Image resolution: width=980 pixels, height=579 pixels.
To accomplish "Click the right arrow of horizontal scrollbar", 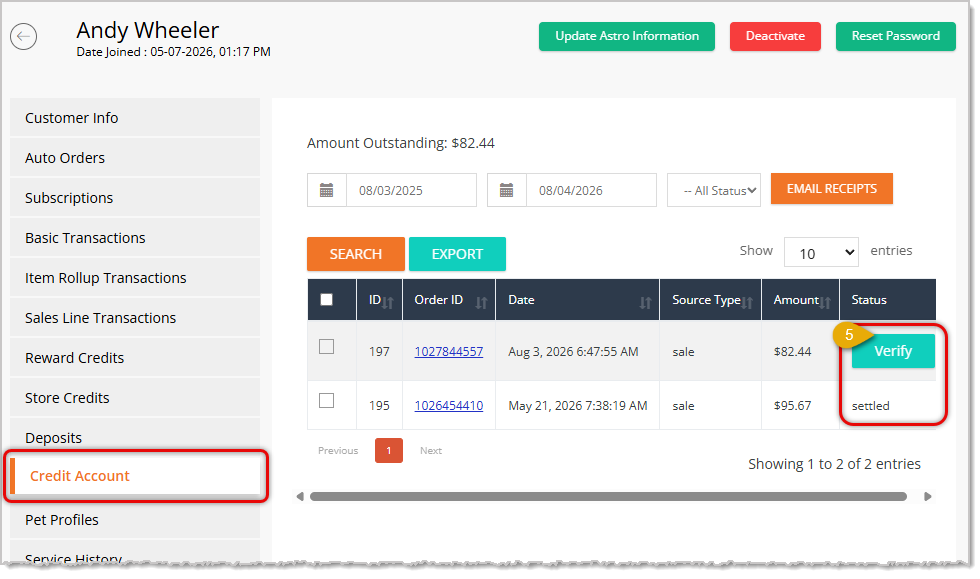I will coord(928,496).
